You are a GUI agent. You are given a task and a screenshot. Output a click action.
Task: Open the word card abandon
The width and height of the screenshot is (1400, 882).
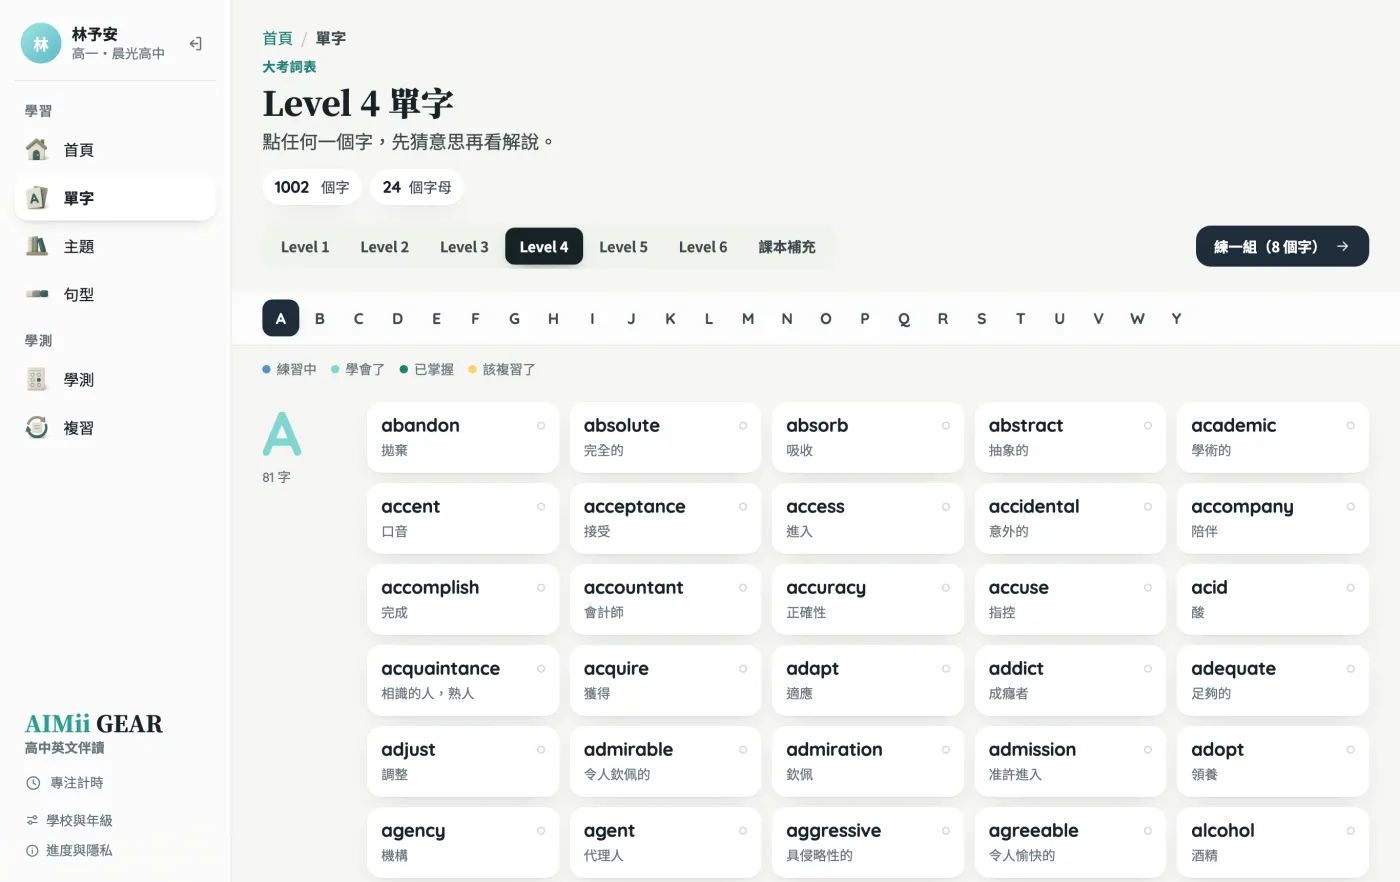[x=463, y=437]
